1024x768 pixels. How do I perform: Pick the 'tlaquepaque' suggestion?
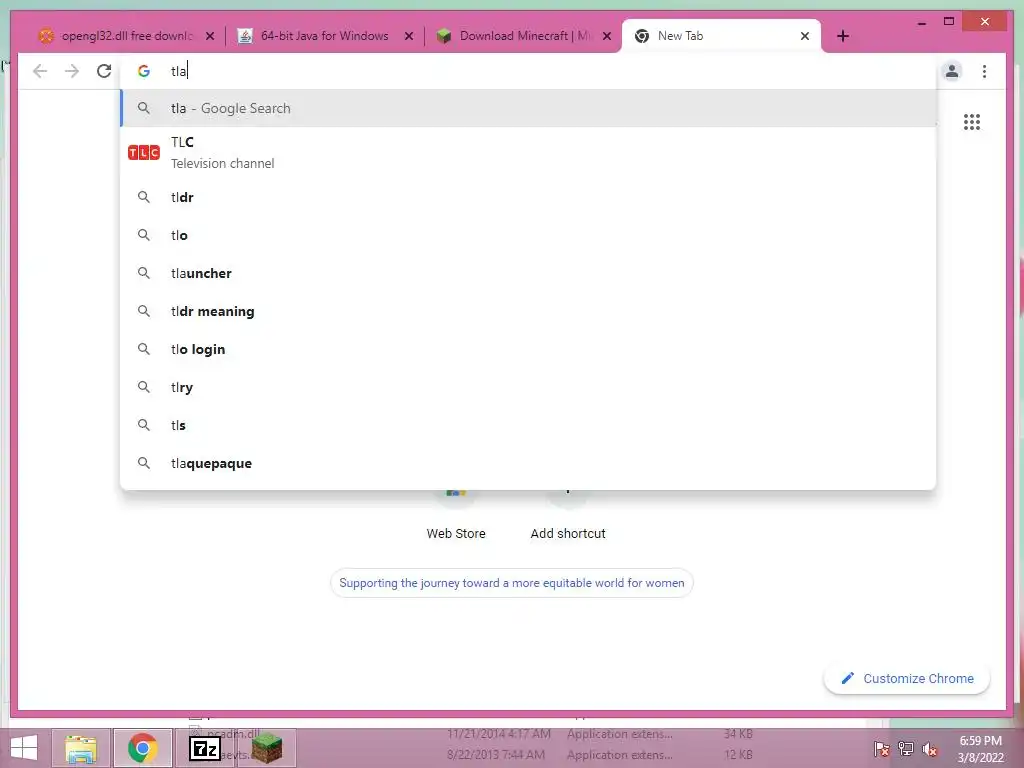coord(528,463)
